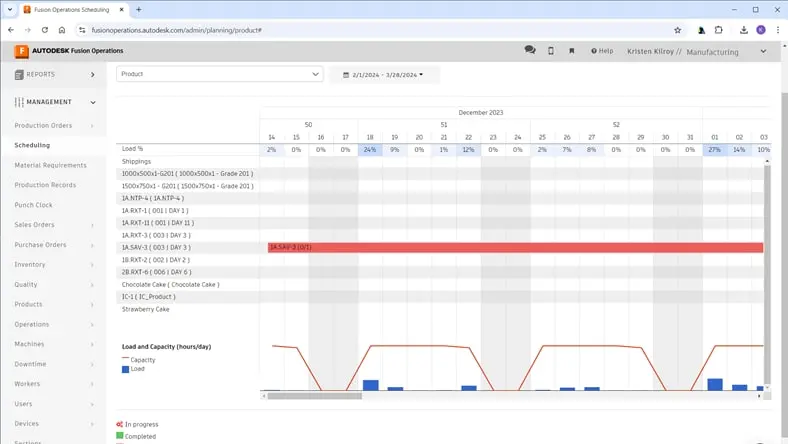The width and height of the screenshot is (788, 444).
Task: Click the browser address bar URL
Action: click(176, 30)
